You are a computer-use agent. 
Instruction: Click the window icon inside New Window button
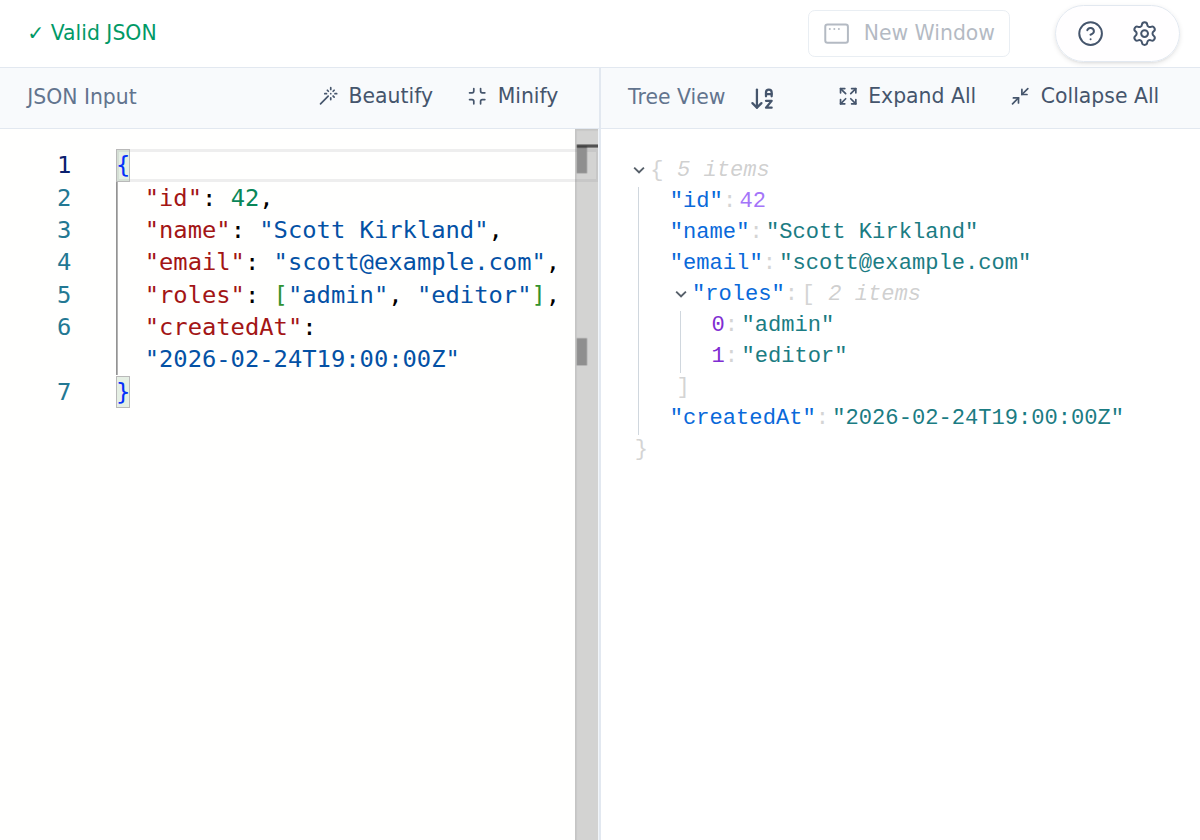click(x=838, y=33)
